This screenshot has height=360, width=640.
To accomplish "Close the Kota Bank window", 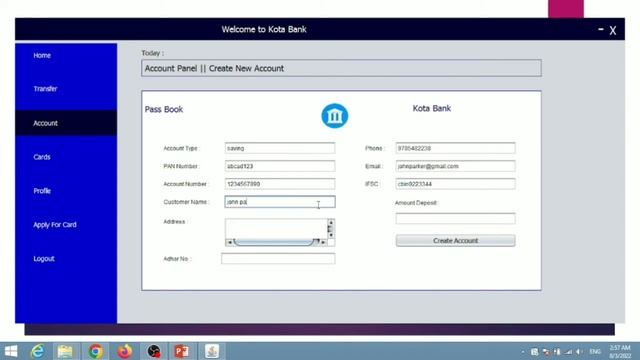I will click(613, 31).
